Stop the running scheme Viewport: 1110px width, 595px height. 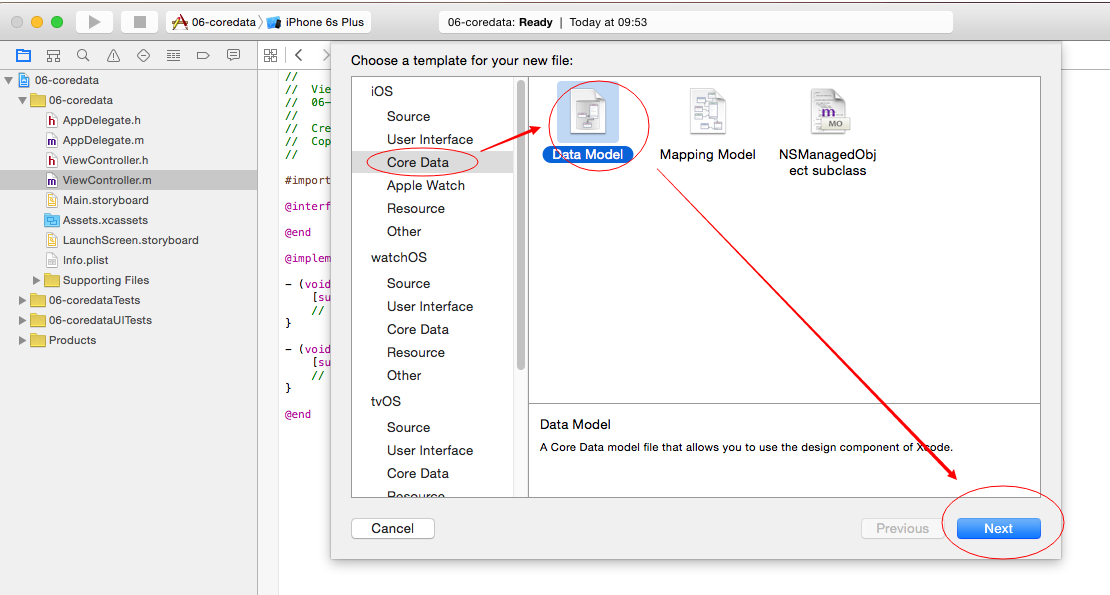(x=139, y=22)
